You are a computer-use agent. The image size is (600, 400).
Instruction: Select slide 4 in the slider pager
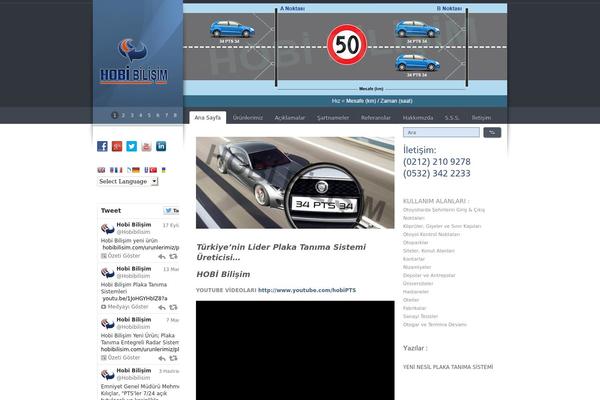(140, 115)
